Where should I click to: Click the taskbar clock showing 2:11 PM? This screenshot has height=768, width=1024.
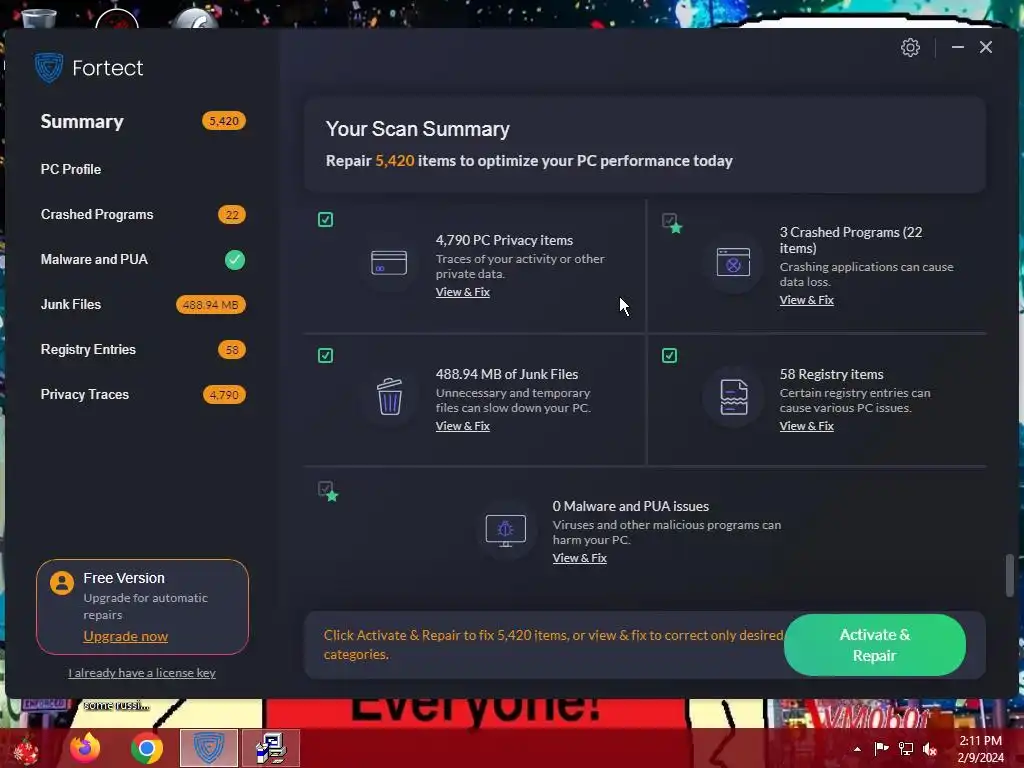[980, 748]
